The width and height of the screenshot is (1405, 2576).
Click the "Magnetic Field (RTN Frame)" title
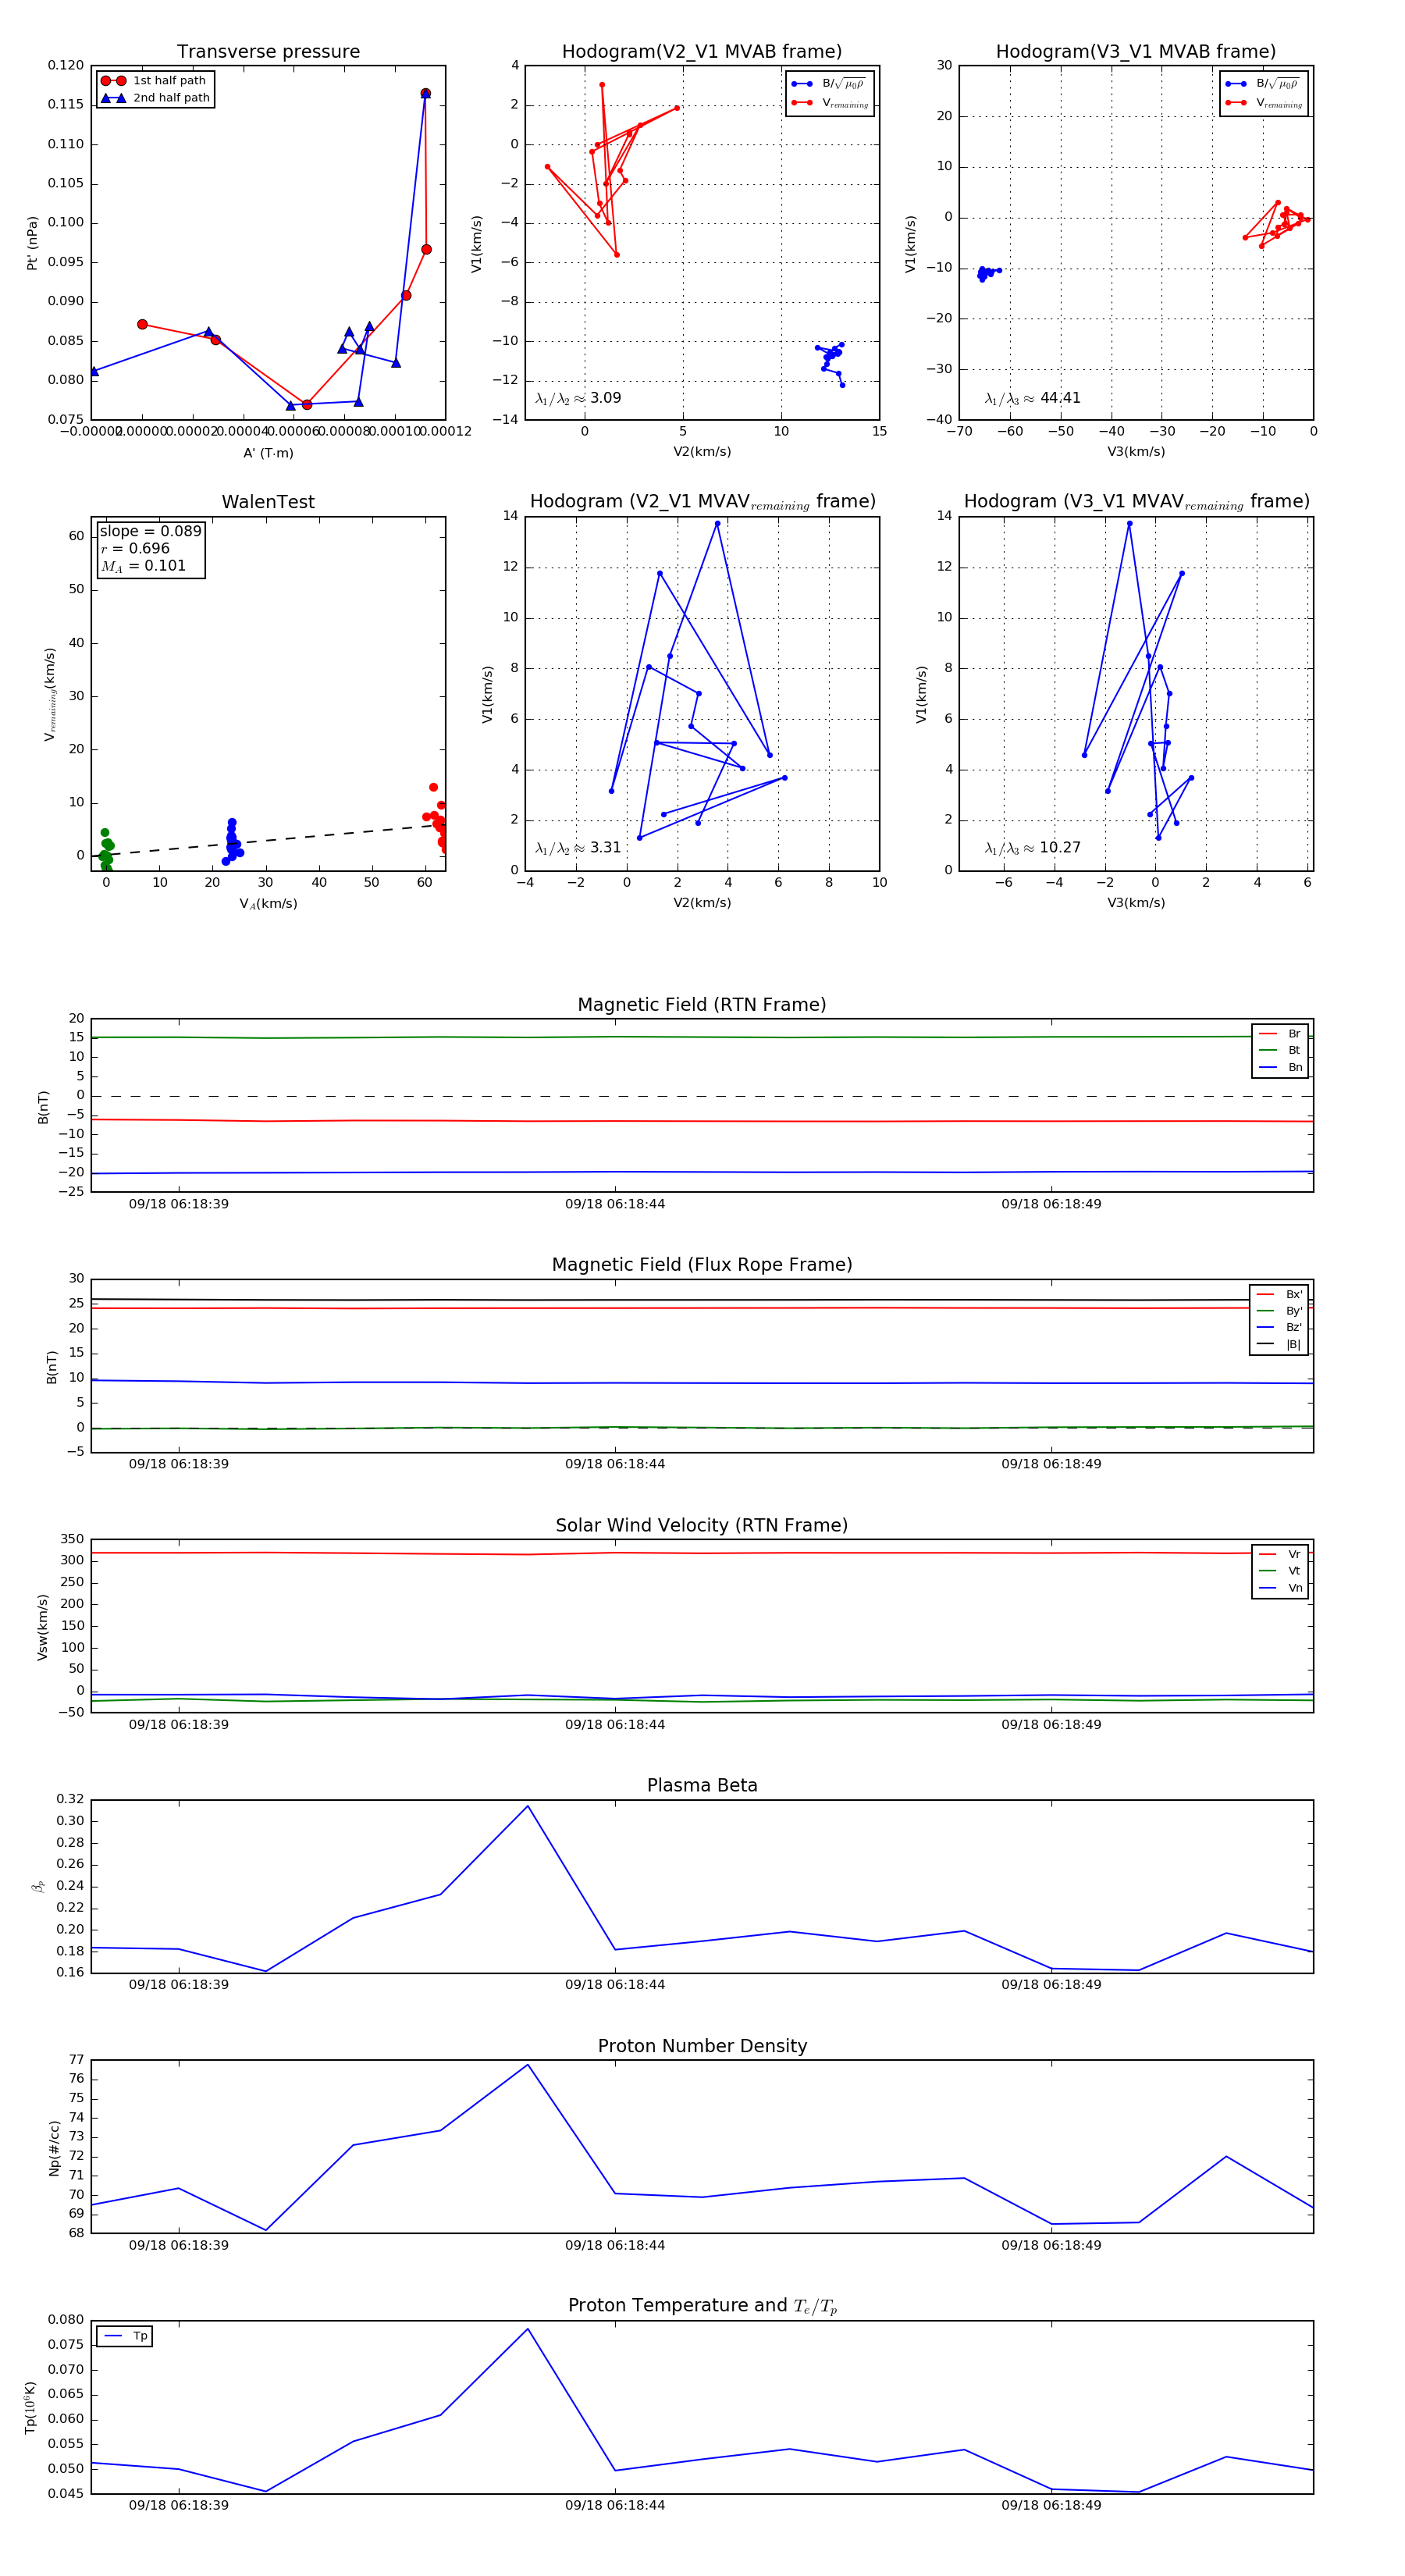point(702,1005)
